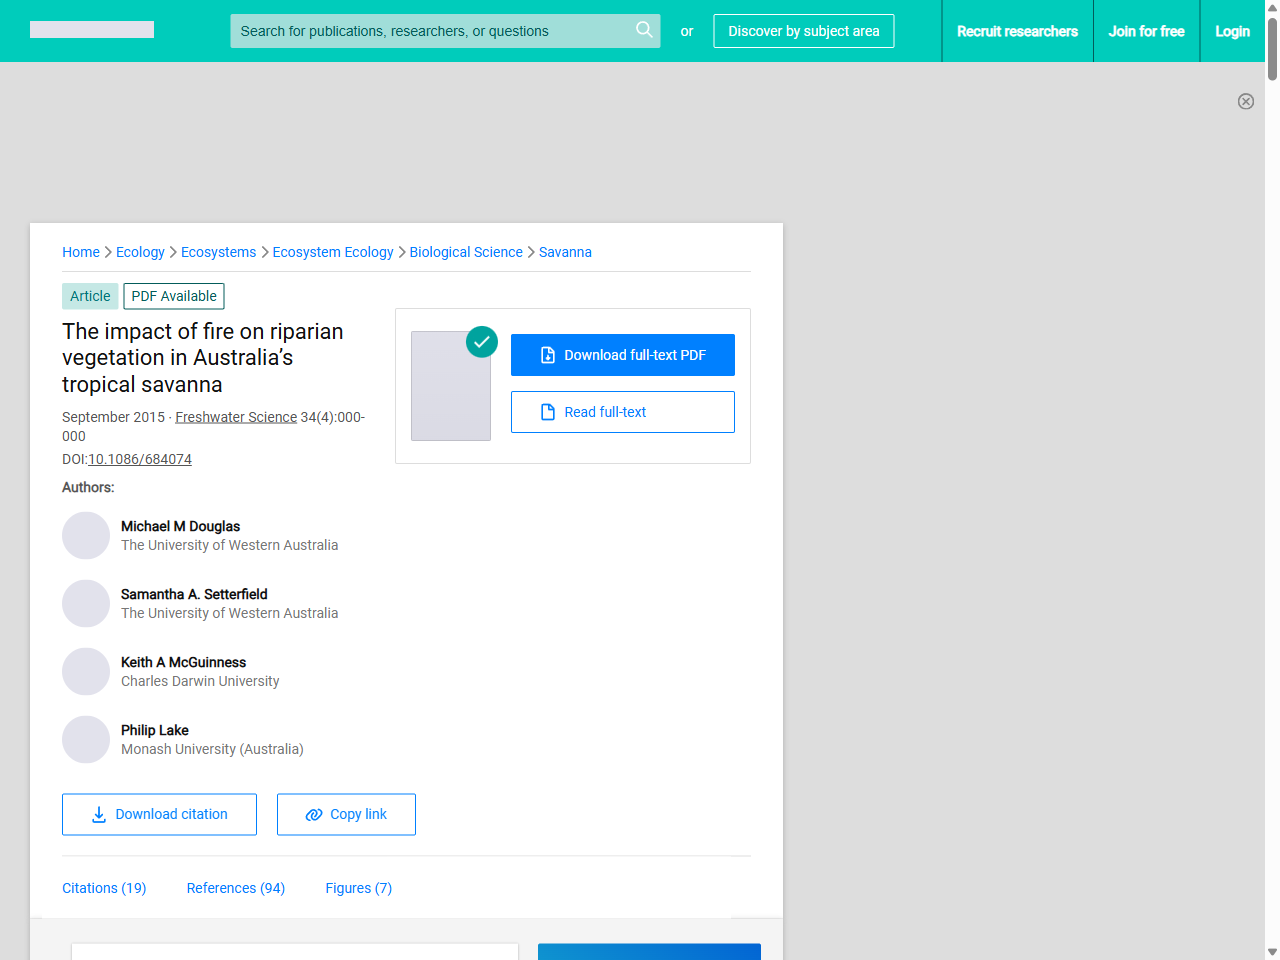Copy link to the article
This screenshot has width=1280, height=960.
click(346, 814)
